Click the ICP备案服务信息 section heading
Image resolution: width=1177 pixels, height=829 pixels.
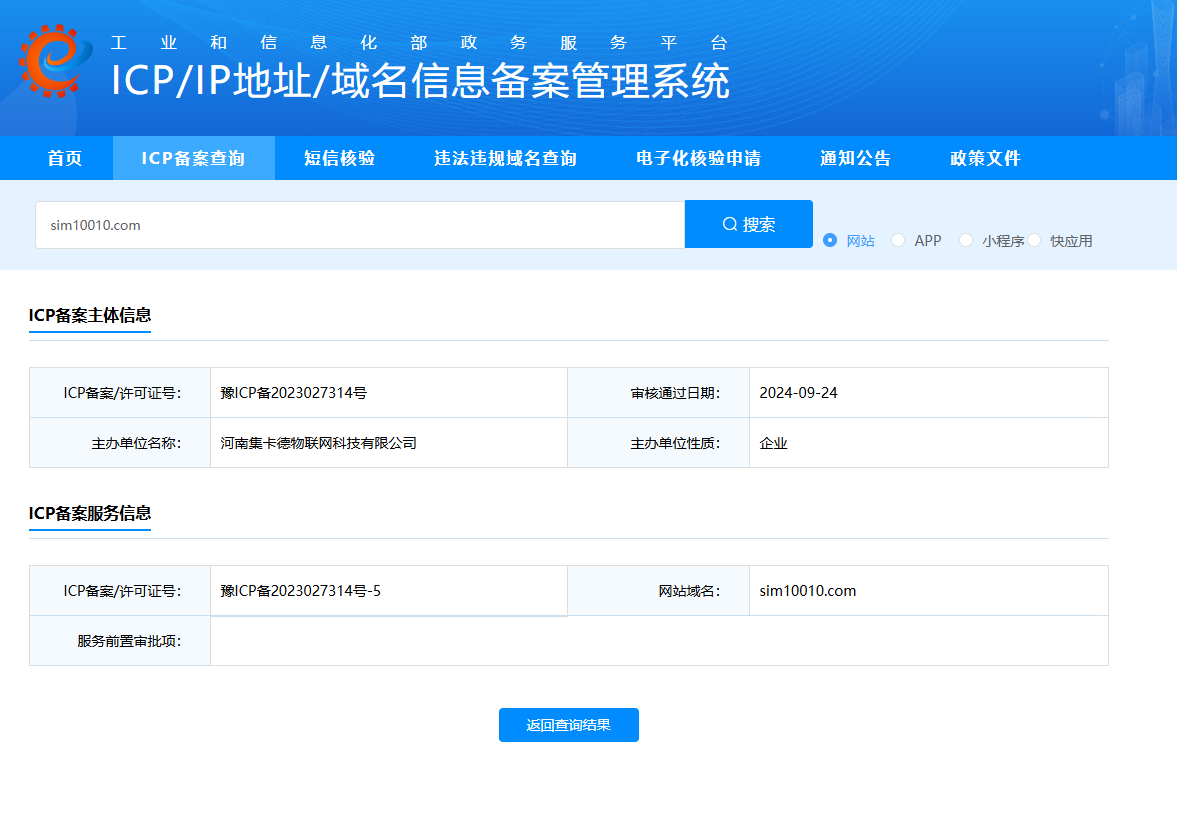[90, 514]
